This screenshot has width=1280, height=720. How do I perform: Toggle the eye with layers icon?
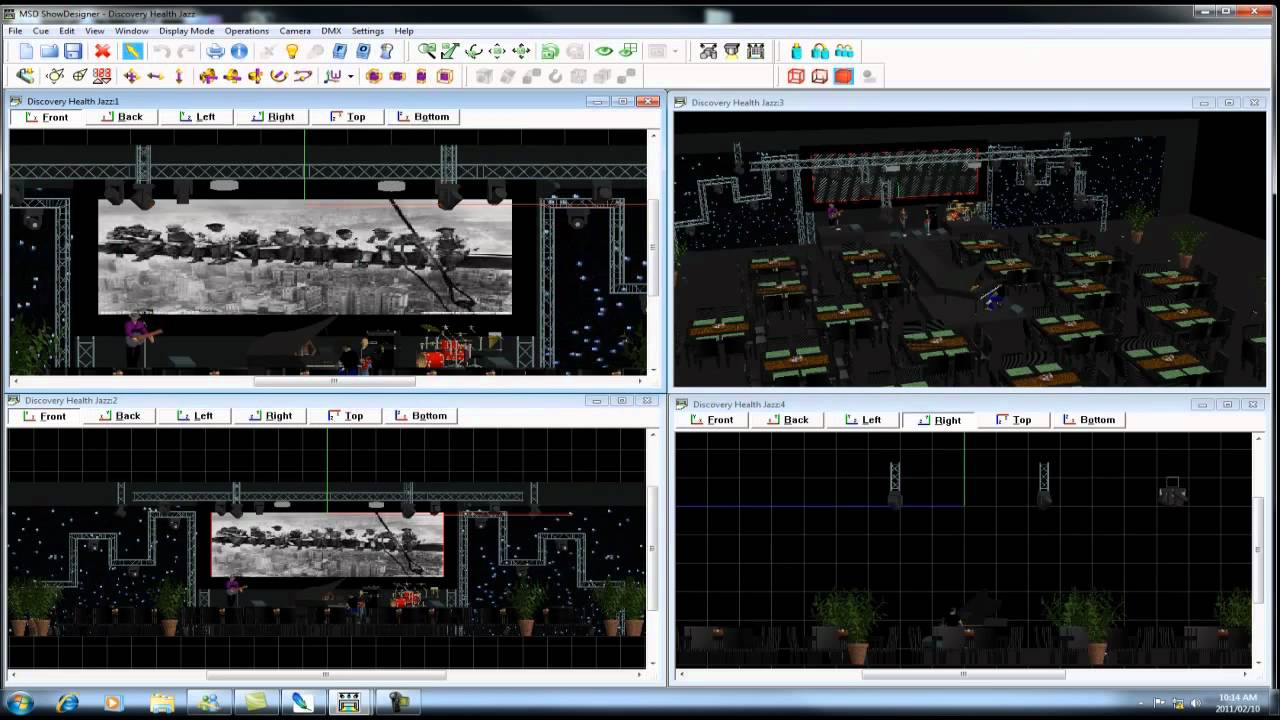[x=628, y=51]
